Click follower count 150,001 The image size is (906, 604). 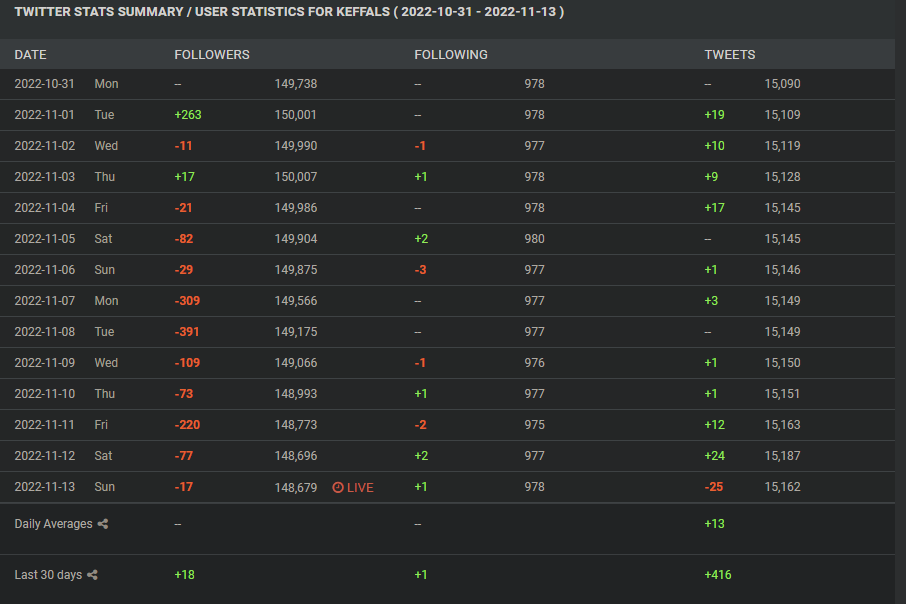point(295,114)
